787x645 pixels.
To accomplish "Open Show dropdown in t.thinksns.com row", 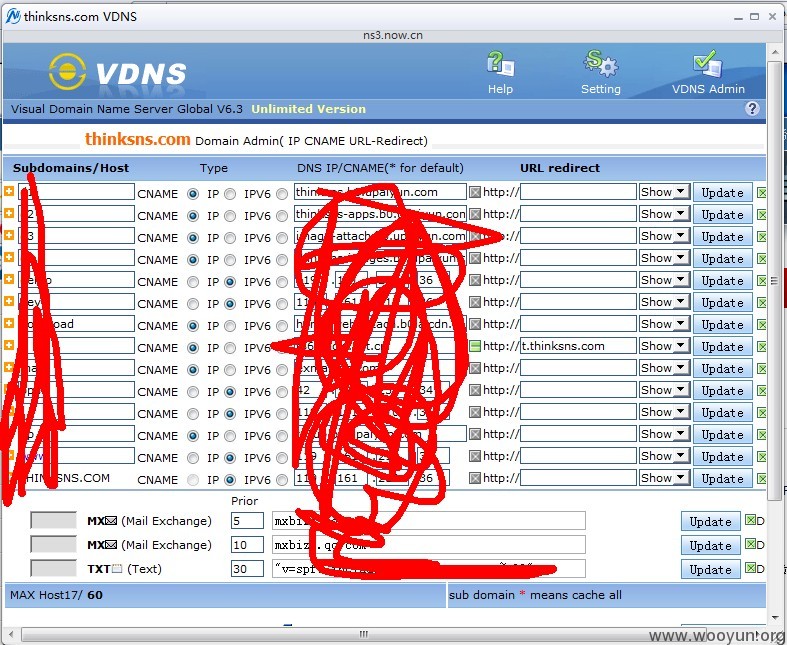I will pyautogui.click(x=664, y=346).
